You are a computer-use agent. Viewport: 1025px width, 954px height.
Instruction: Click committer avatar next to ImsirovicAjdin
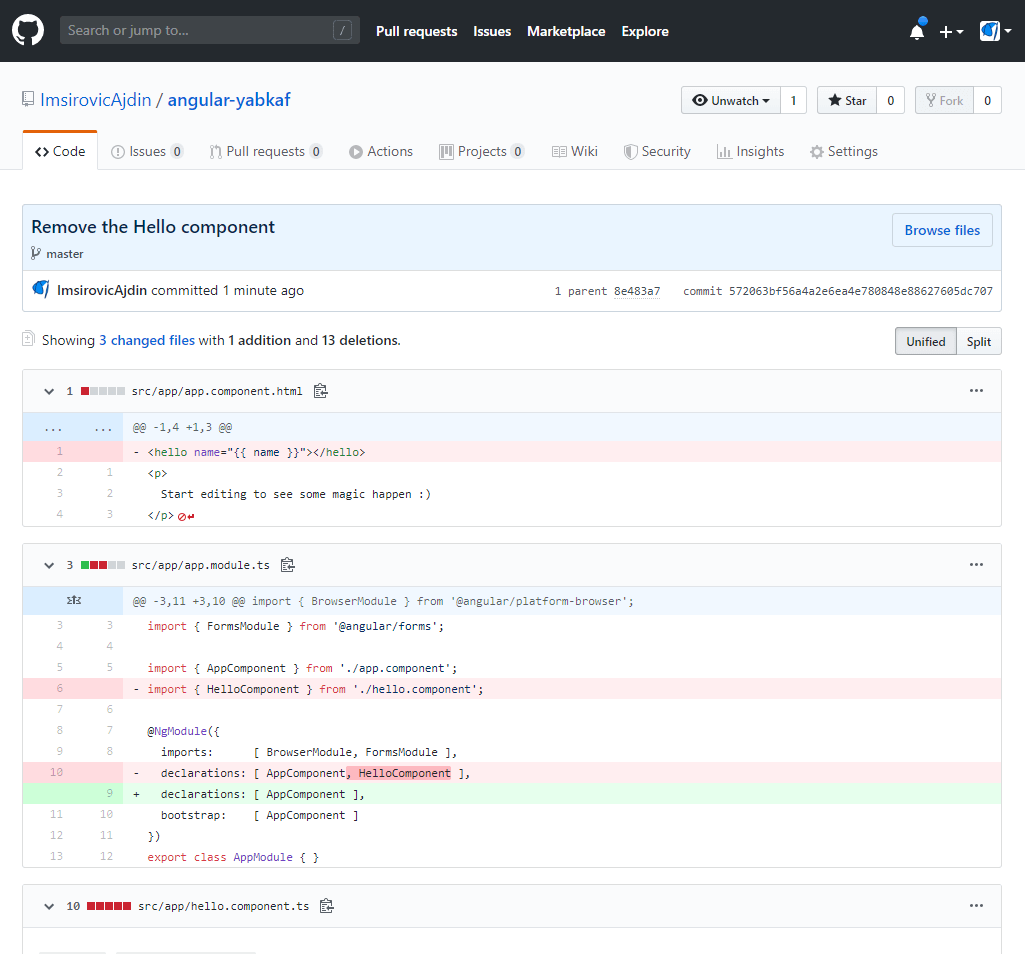pyautogui.click(x=41, y=289)
